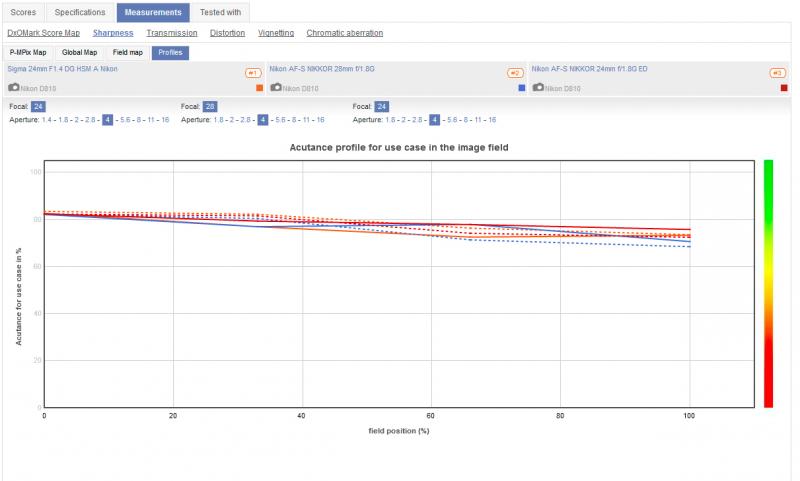800x481 pixels.
Task: Set Sigma lens aperture to 1.4
Action: (46, 120)
